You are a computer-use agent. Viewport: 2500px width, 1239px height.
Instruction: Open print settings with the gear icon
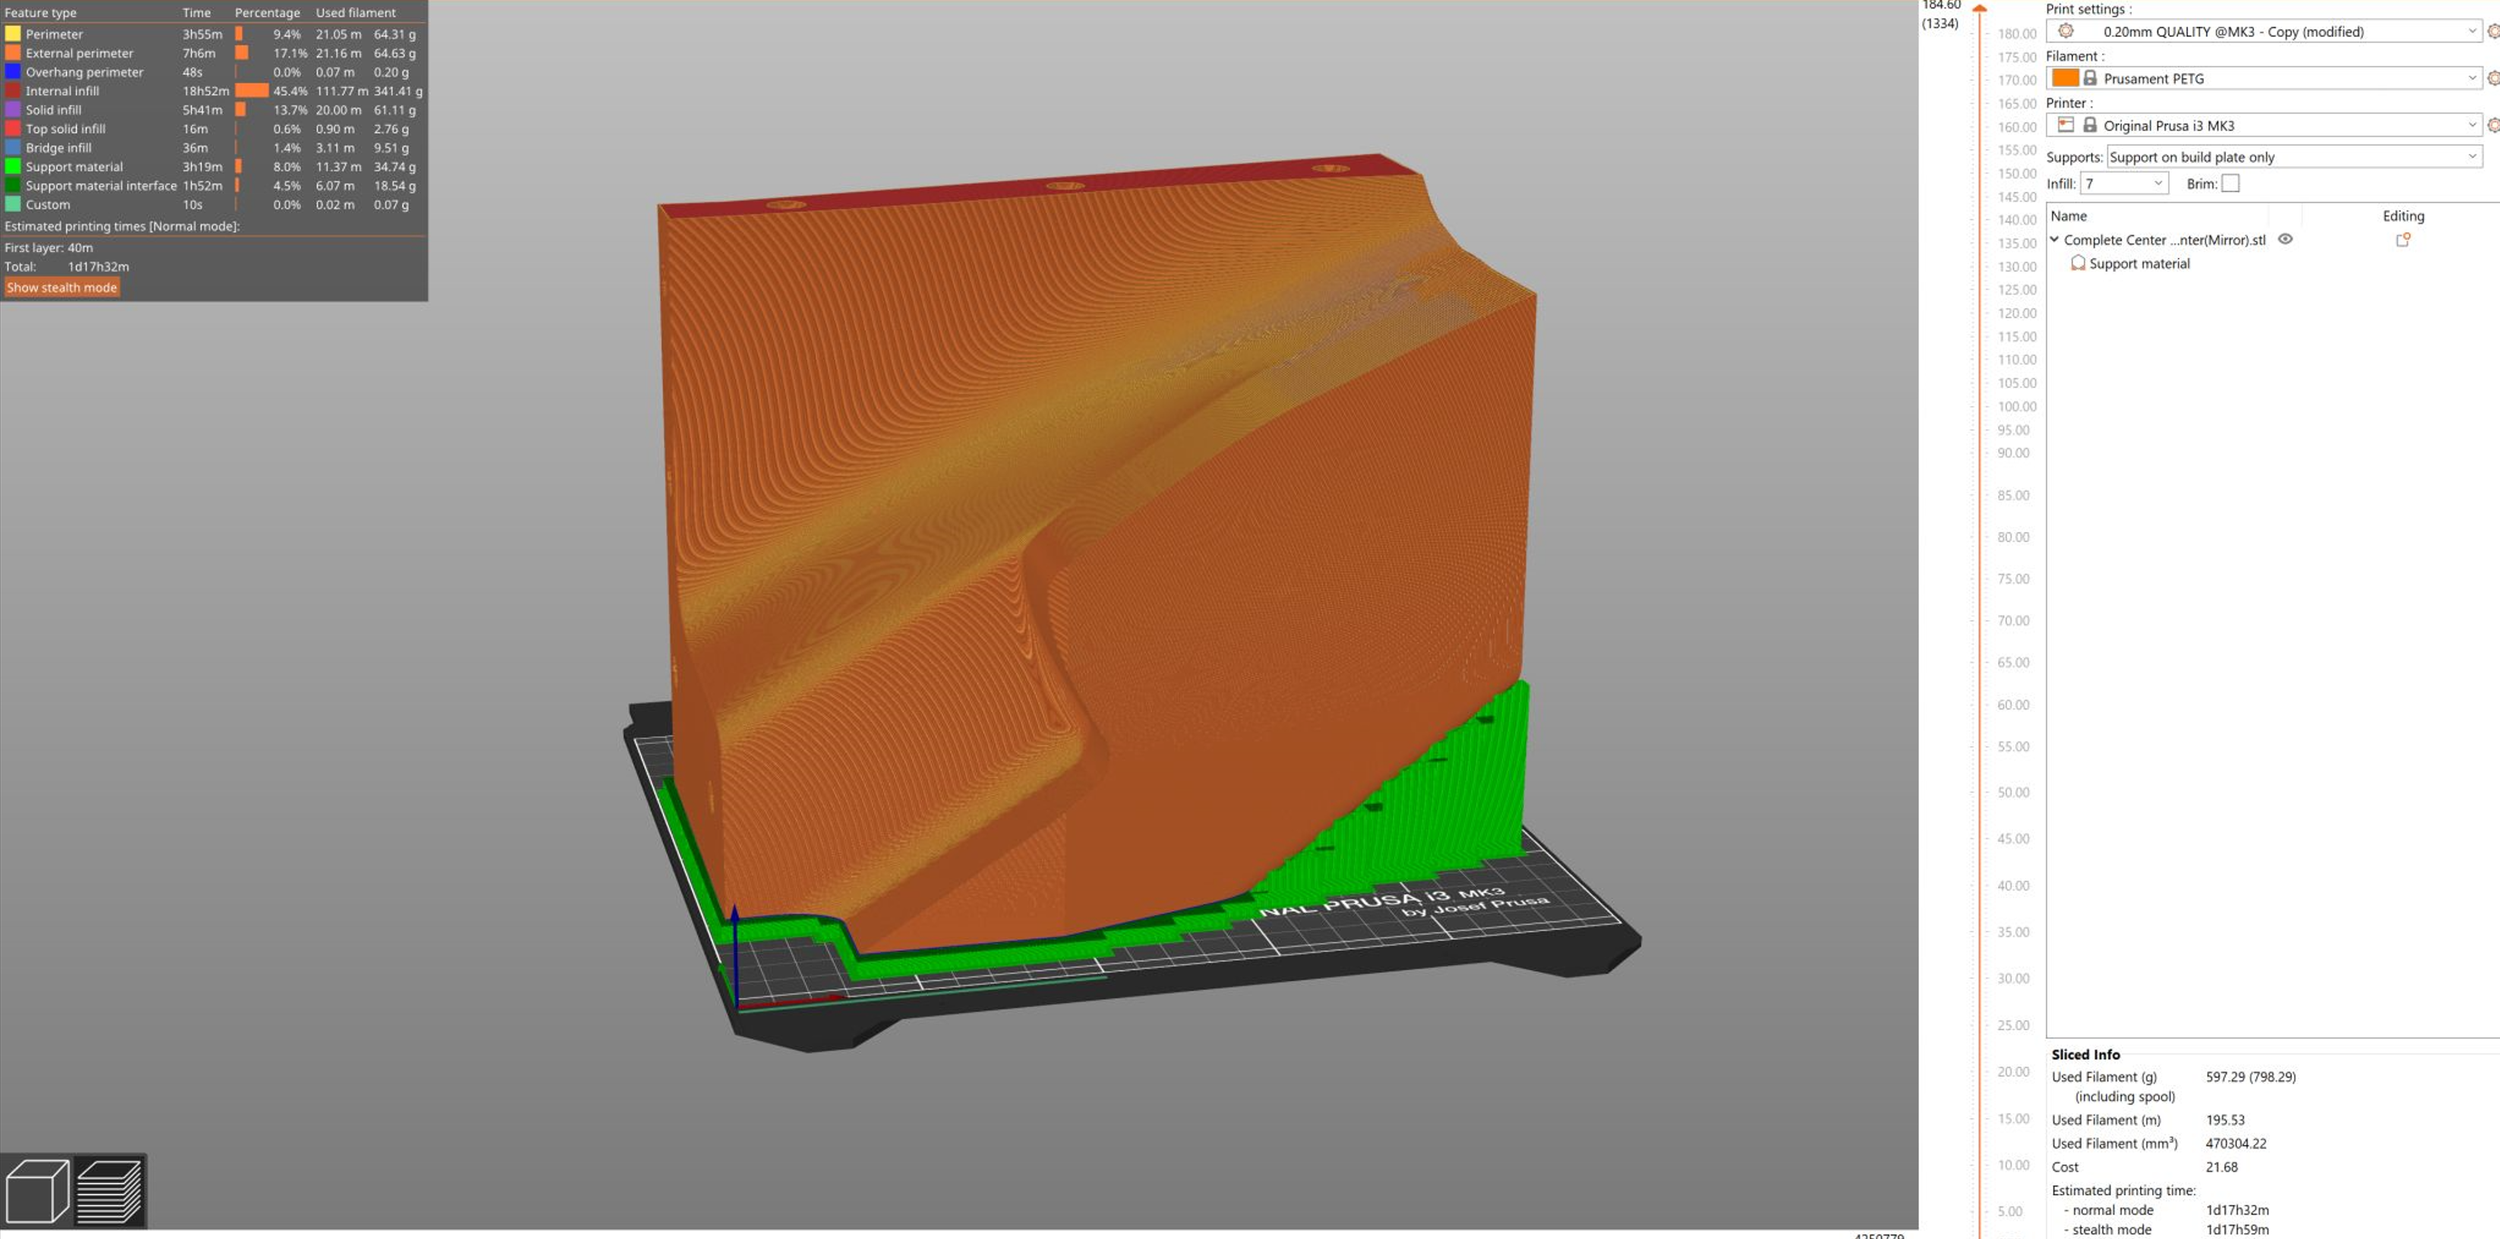2493,31
